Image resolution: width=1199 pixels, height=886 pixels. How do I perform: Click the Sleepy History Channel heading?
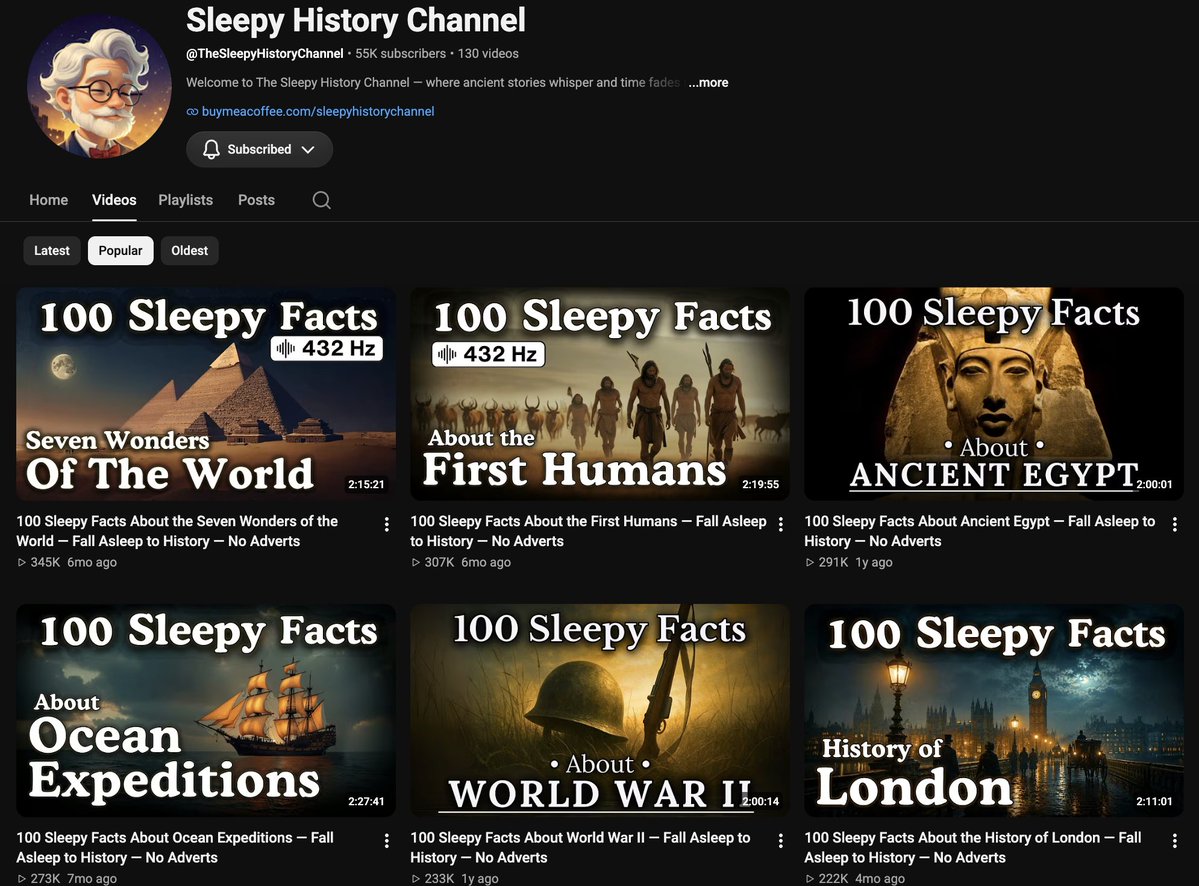pyautogui.click(x=356, y=21)
